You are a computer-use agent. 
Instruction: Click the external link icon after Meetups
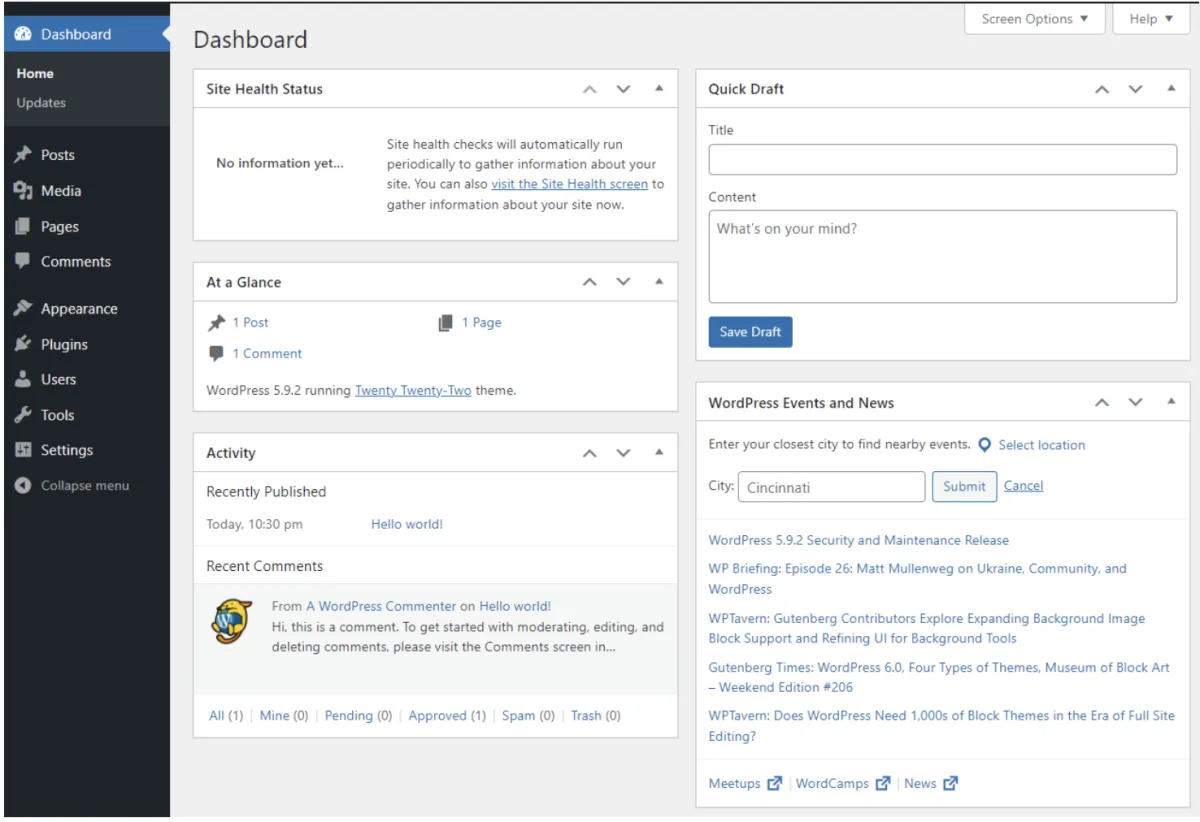tap(774, 784)
